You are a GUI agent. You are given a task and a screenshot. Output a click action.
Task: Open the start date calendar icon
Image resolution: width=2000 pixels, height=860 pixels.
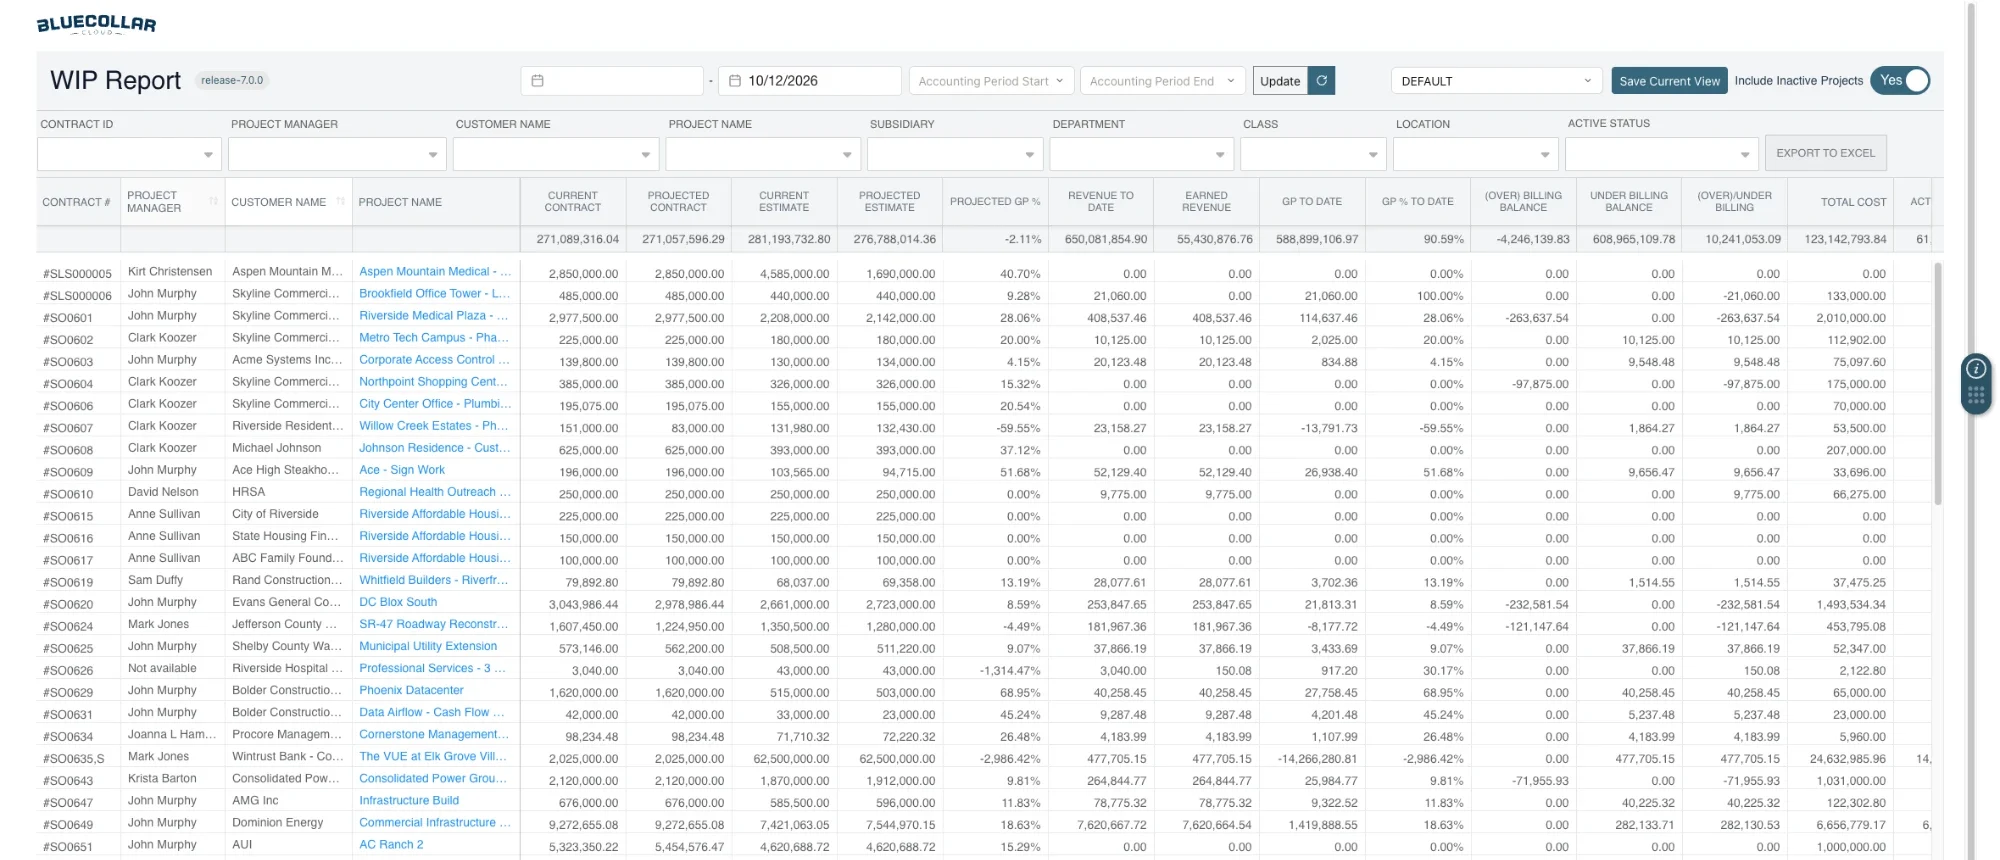[537, 81]
